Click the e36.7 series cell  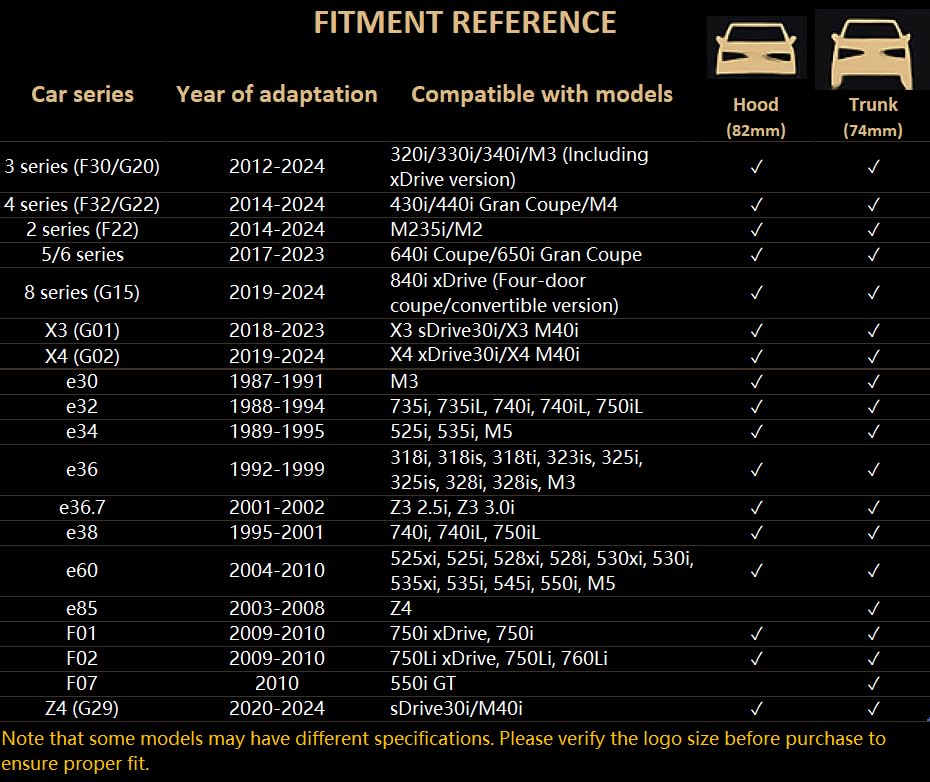(82, 507)
